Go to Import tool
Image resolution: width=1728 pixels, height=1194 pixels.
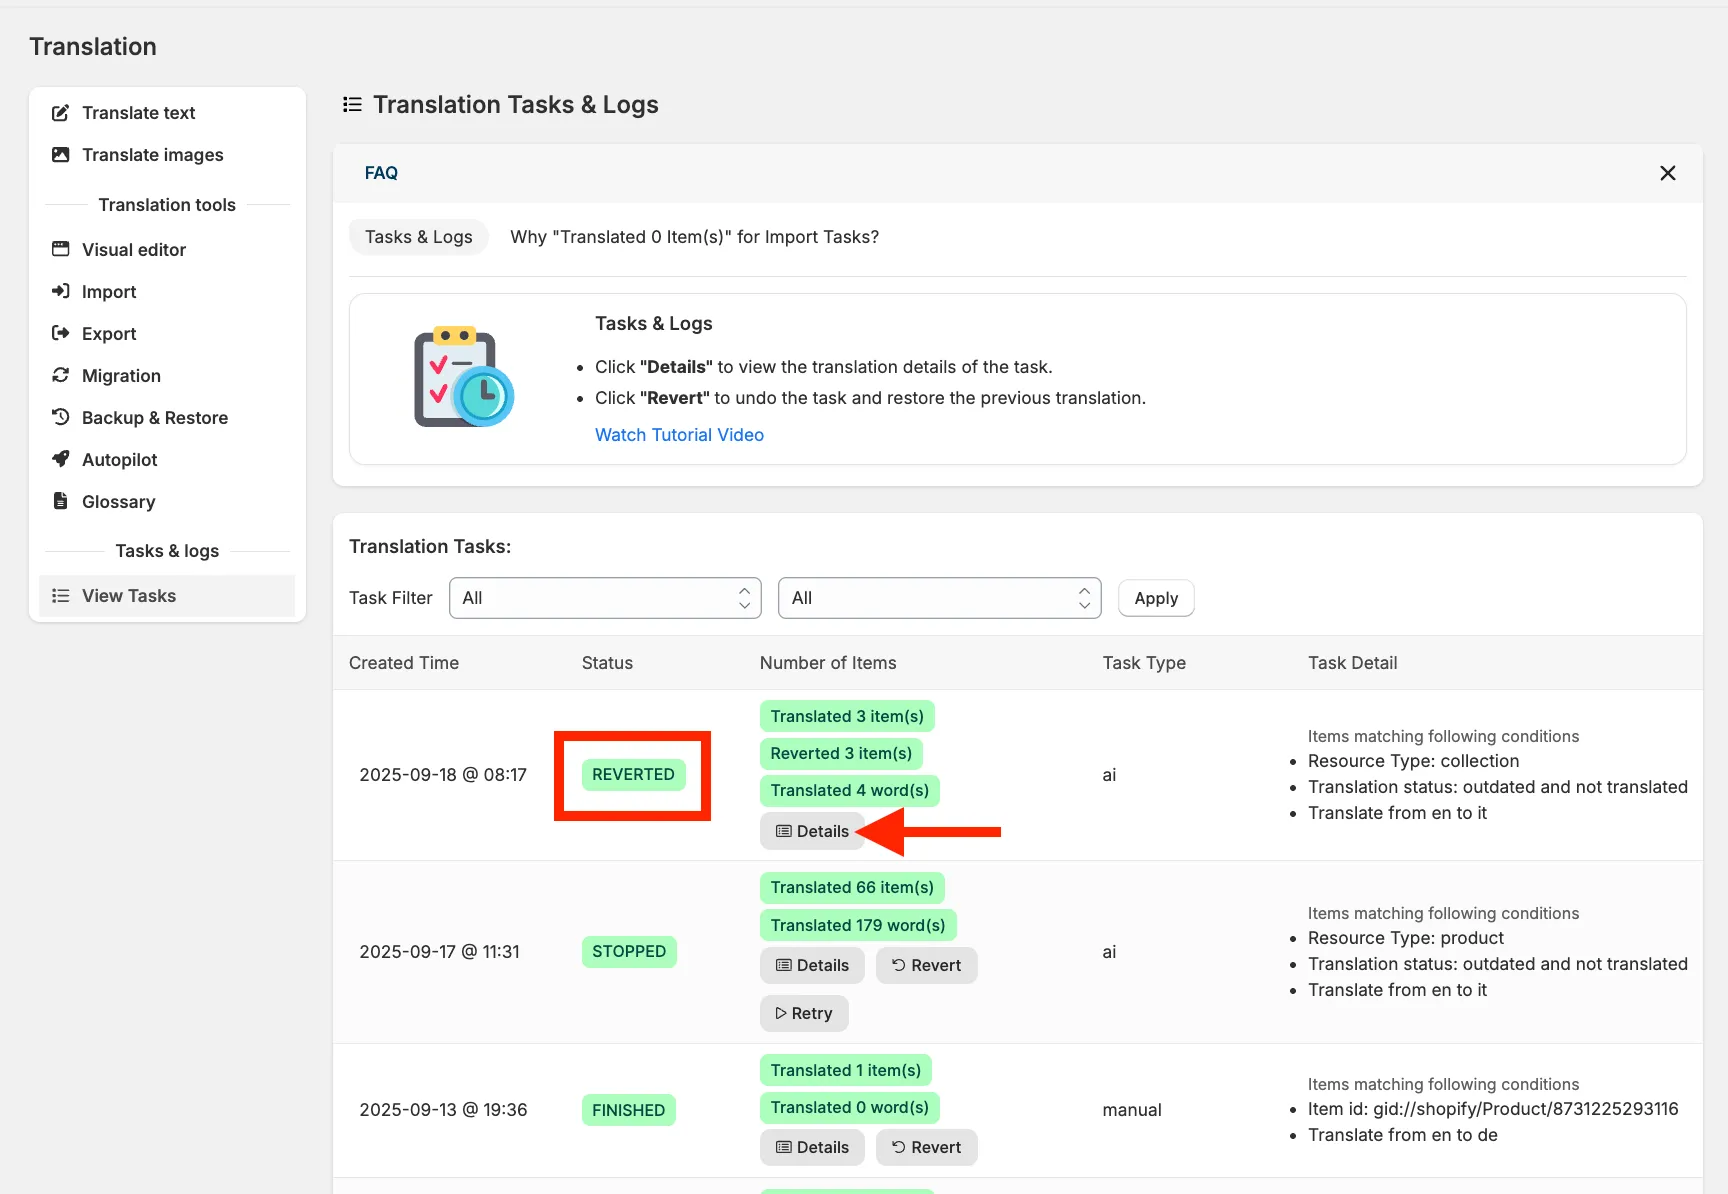(166, 292)
